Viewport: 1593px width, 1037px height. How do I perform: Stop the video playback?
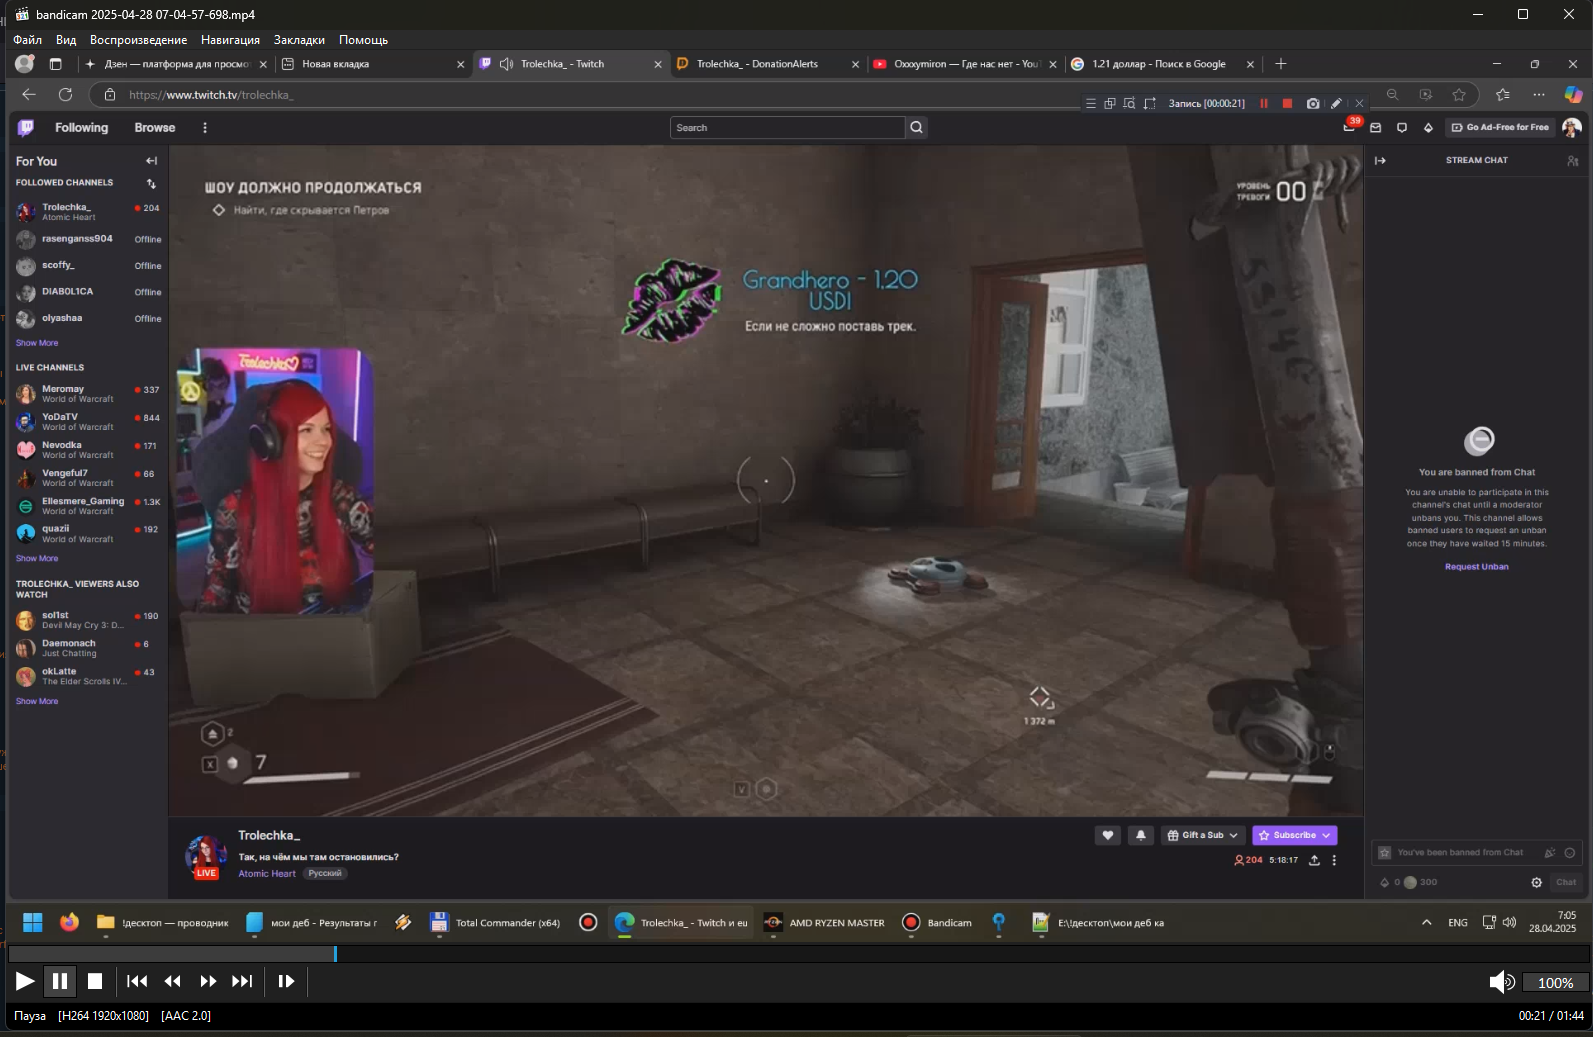tap(95, 981)
